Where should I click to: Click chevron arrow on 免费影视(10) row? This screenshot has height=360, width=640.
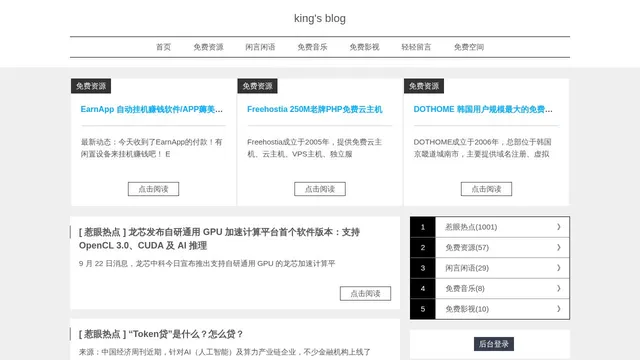559,309
